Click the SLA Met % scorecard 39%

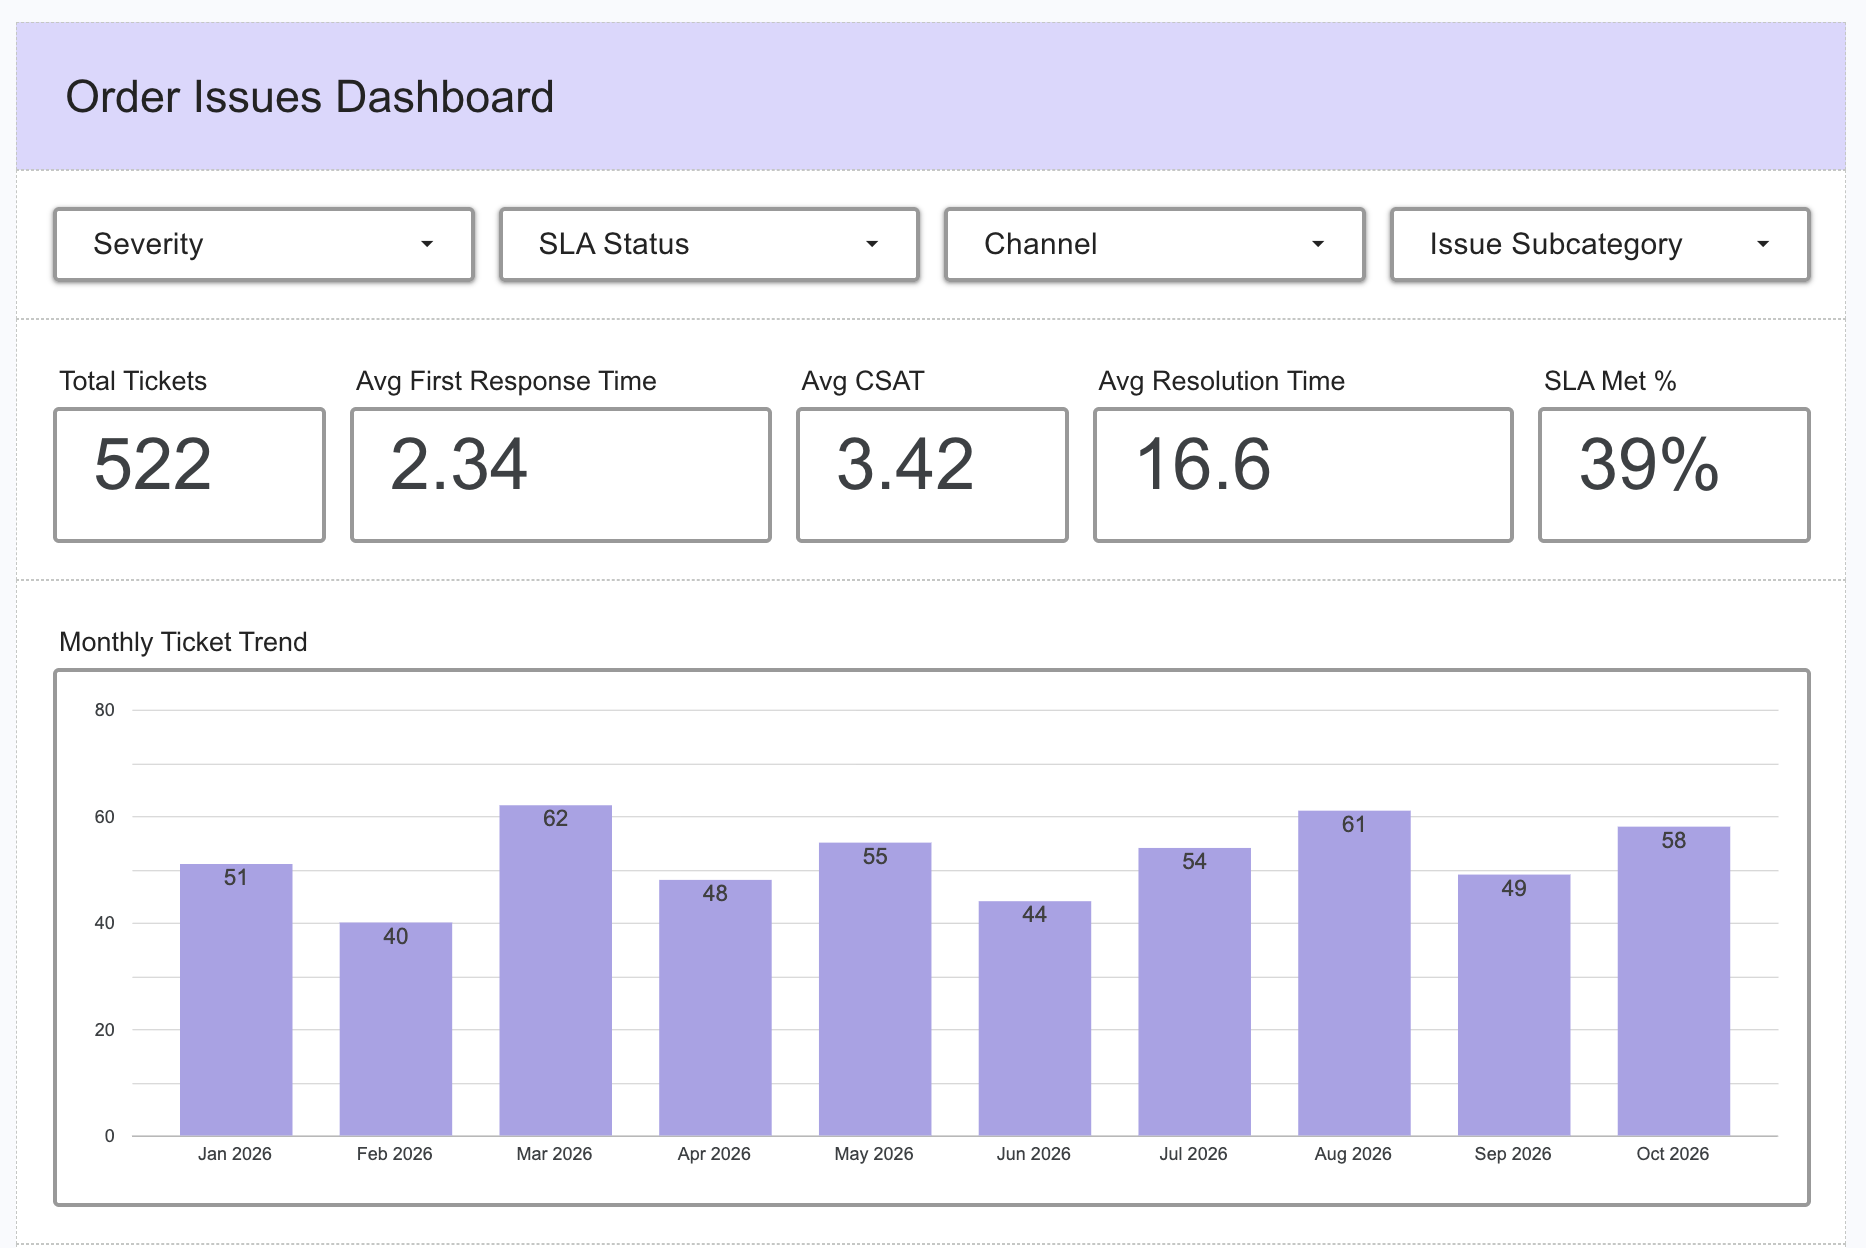(x=1674, y=475)
